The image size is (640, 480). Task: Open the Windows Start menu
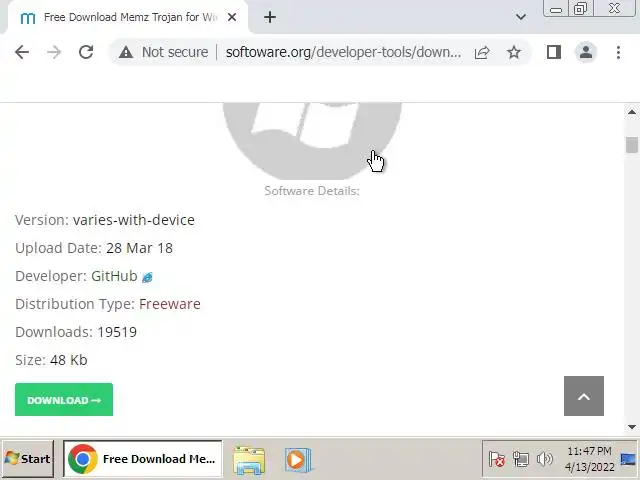[x=27, y=459]
